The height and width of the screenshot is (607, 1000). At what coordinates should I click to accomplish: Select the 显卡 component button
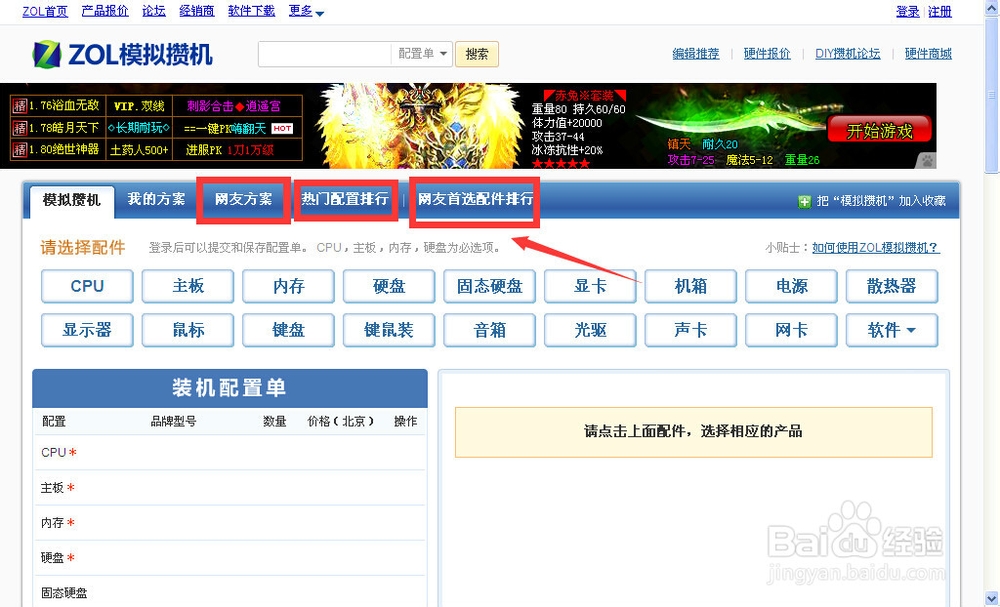(590, 286)
